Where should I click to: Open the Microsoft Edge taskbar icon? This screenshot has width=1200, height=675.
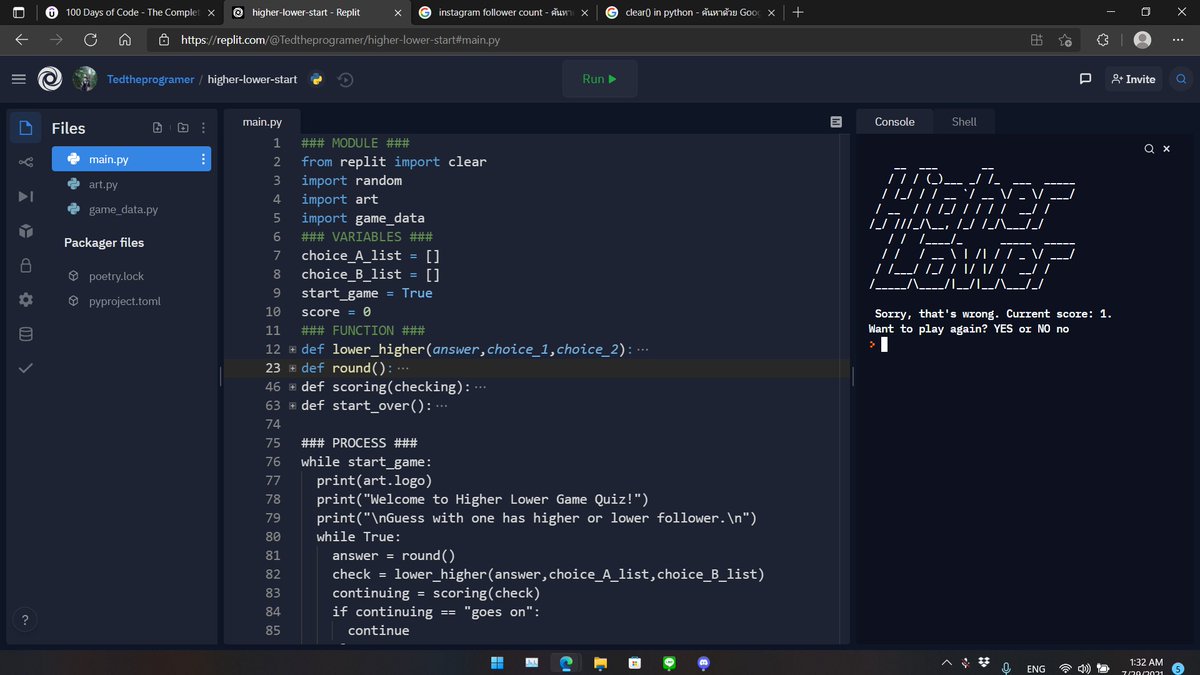click(x=566, y=662)
